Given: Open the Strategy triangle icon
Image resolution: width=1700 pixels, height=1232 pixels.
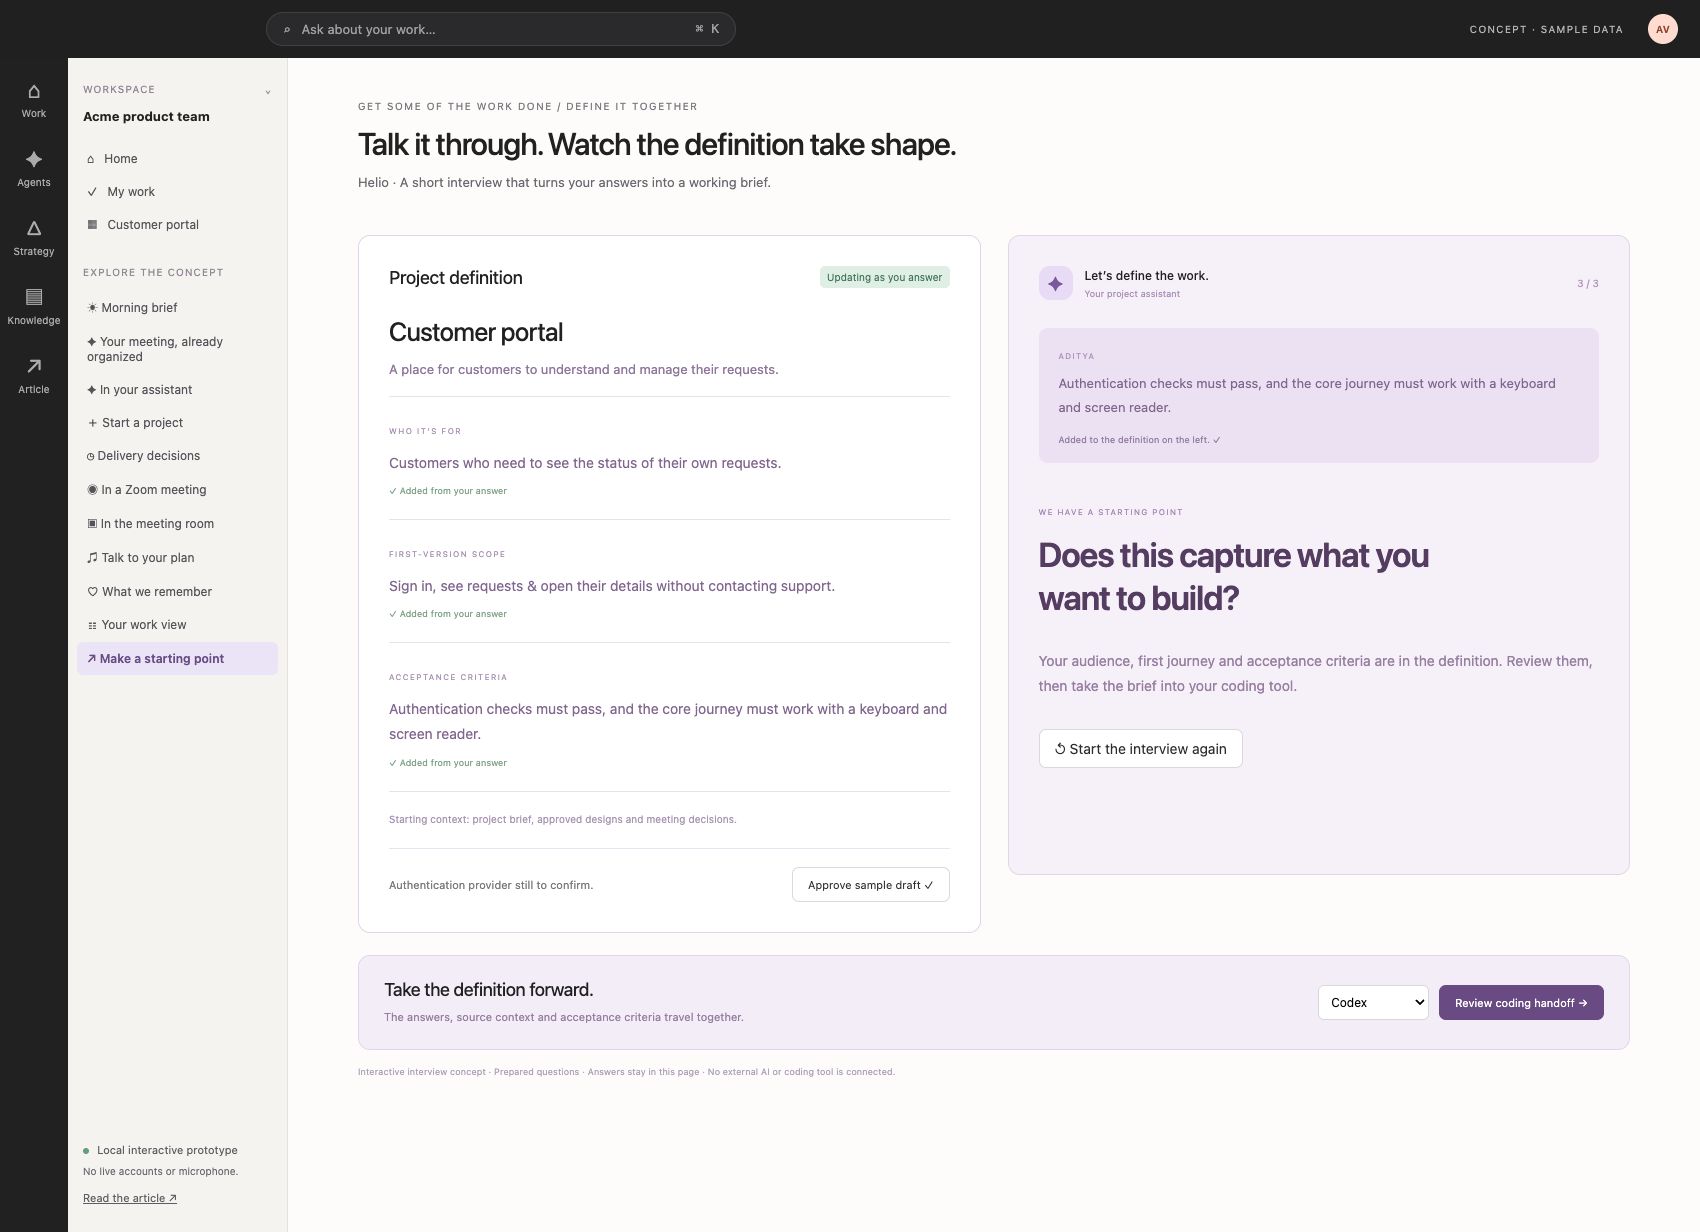Looking at the screenshot, I should pos(34,228).
